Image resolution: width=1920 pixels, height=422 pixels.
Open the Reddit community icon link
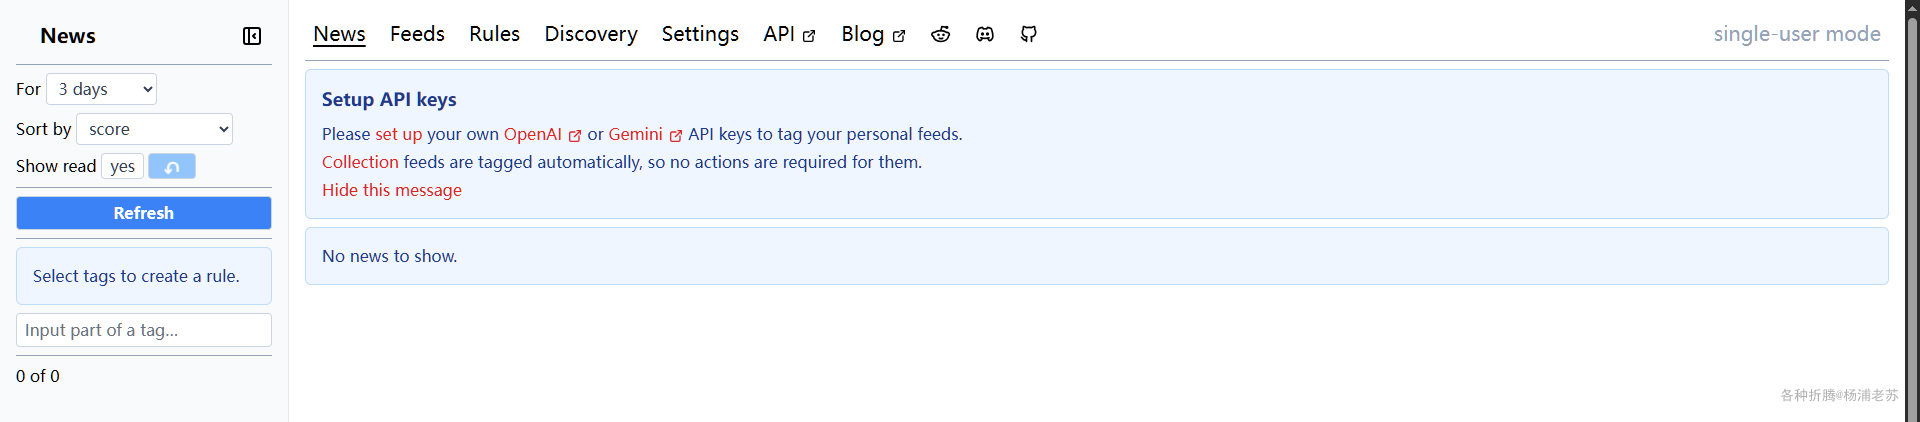coord(941,34)
